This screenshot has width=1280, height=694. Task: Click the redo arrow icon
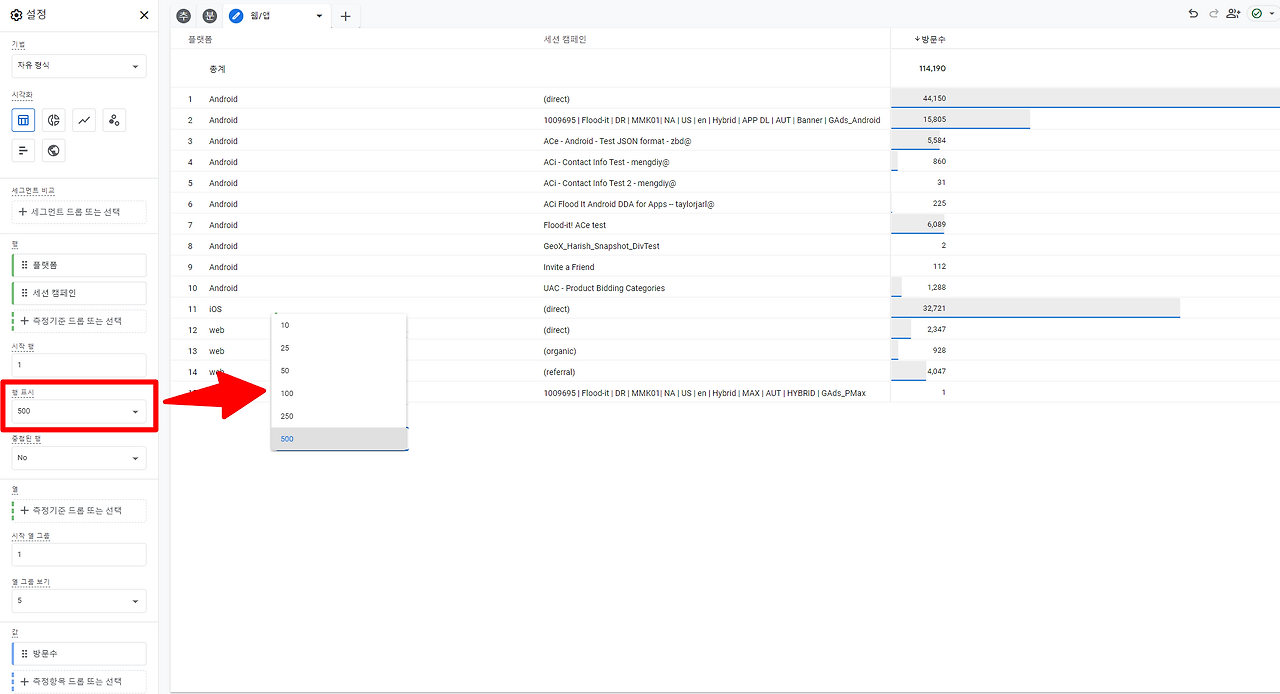click(x=1213, y=14)
